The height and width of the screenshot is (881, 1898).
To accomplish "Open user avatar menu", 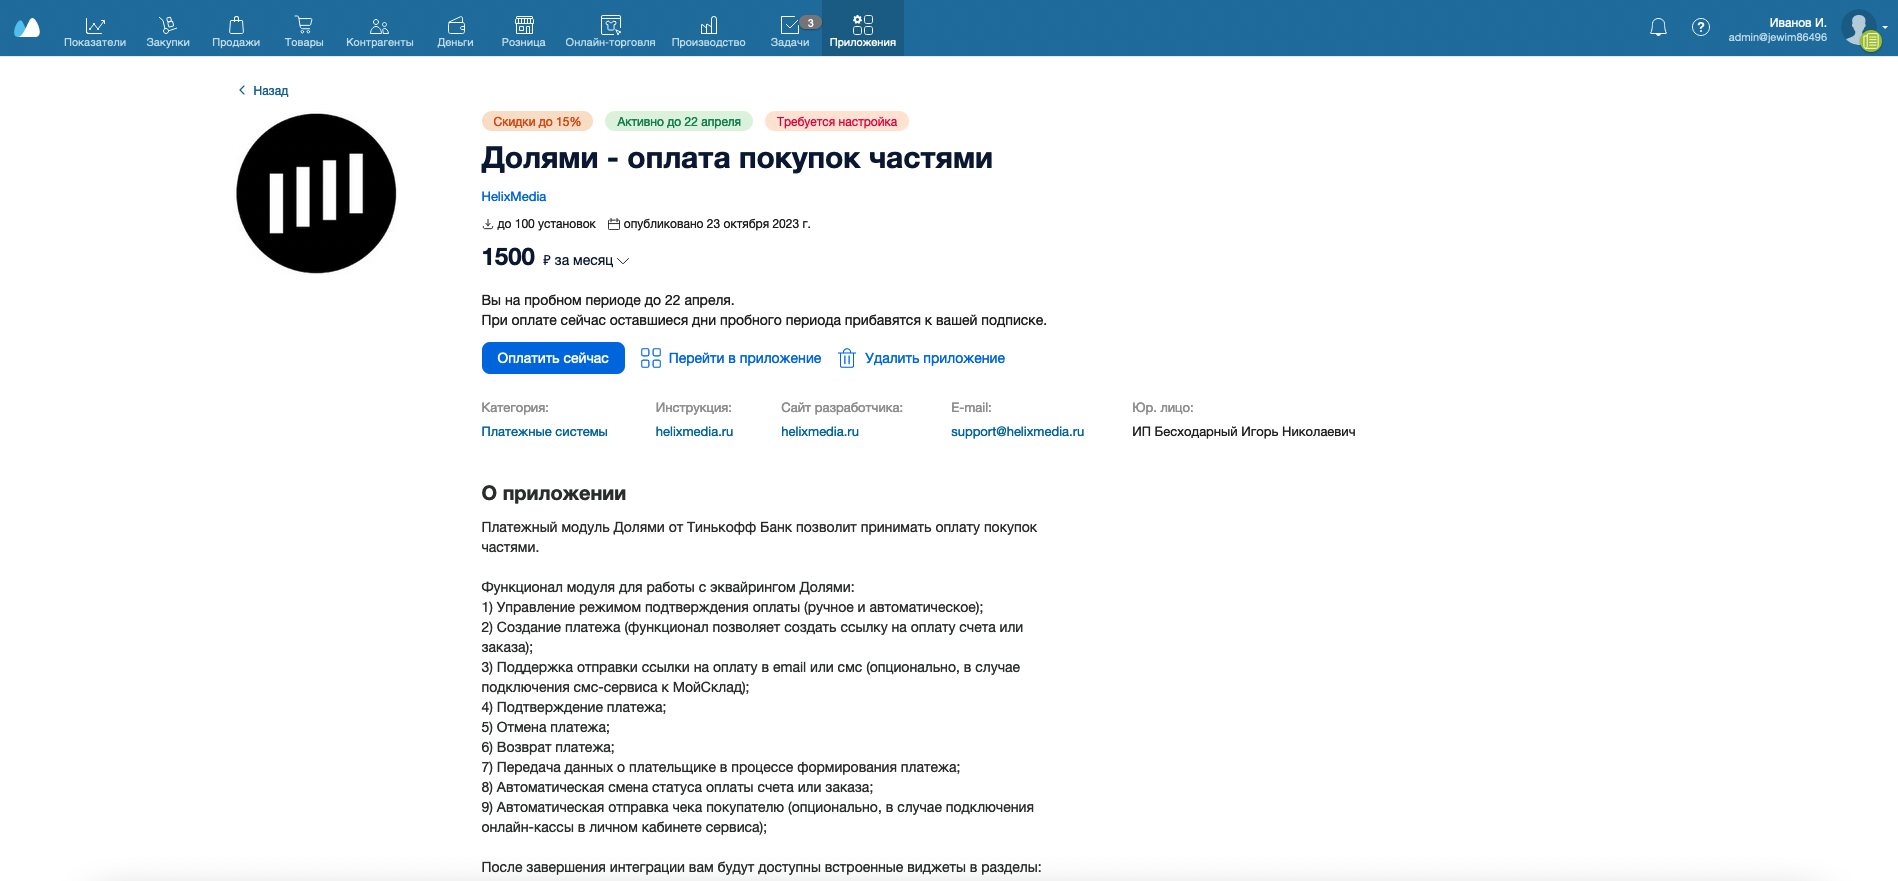I will [x=1860, y=28].
